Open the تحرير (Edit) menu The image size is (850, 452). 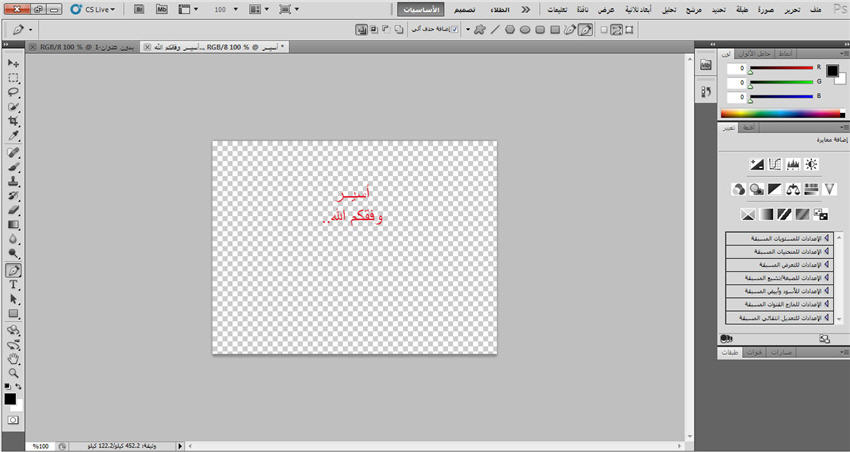coord(792,10)
